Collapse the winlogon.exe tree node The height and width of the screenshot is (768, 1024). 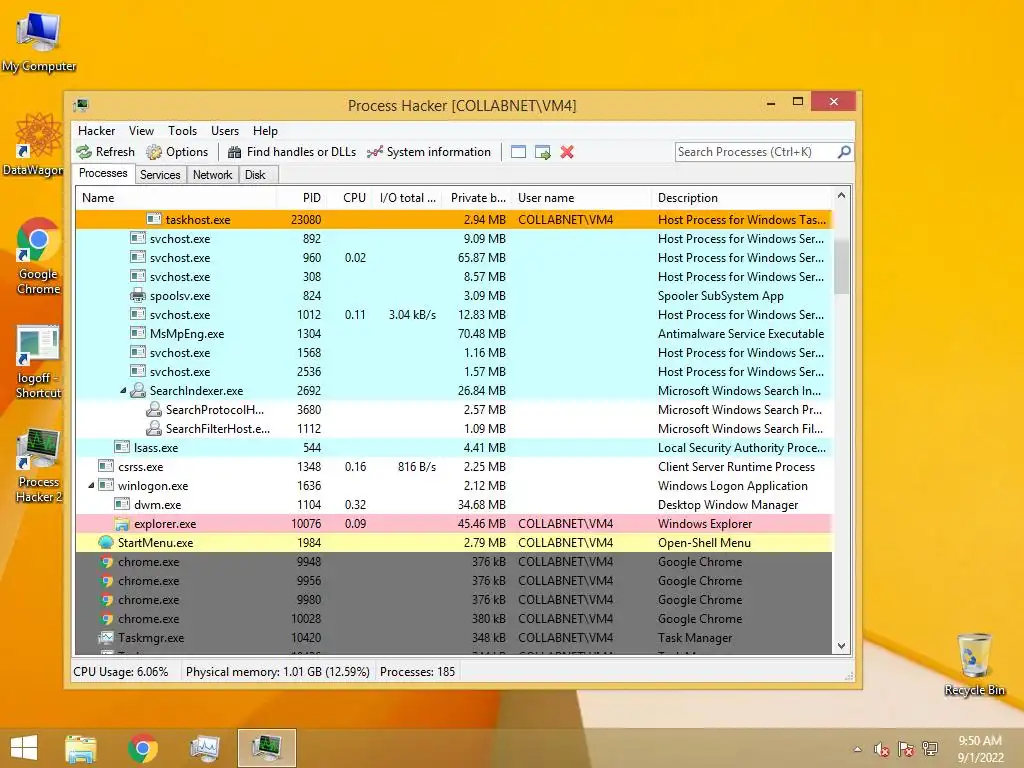(x=91, y=486)
